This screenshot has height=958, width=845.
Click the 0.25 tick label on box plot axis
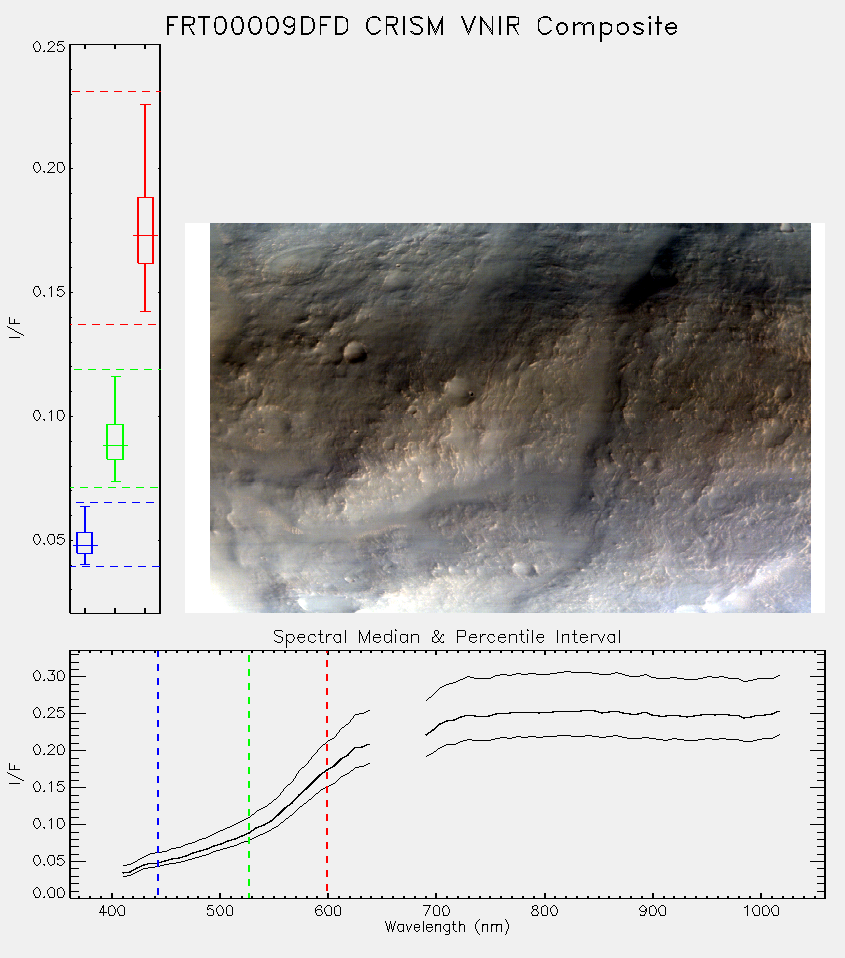(49, 46)
